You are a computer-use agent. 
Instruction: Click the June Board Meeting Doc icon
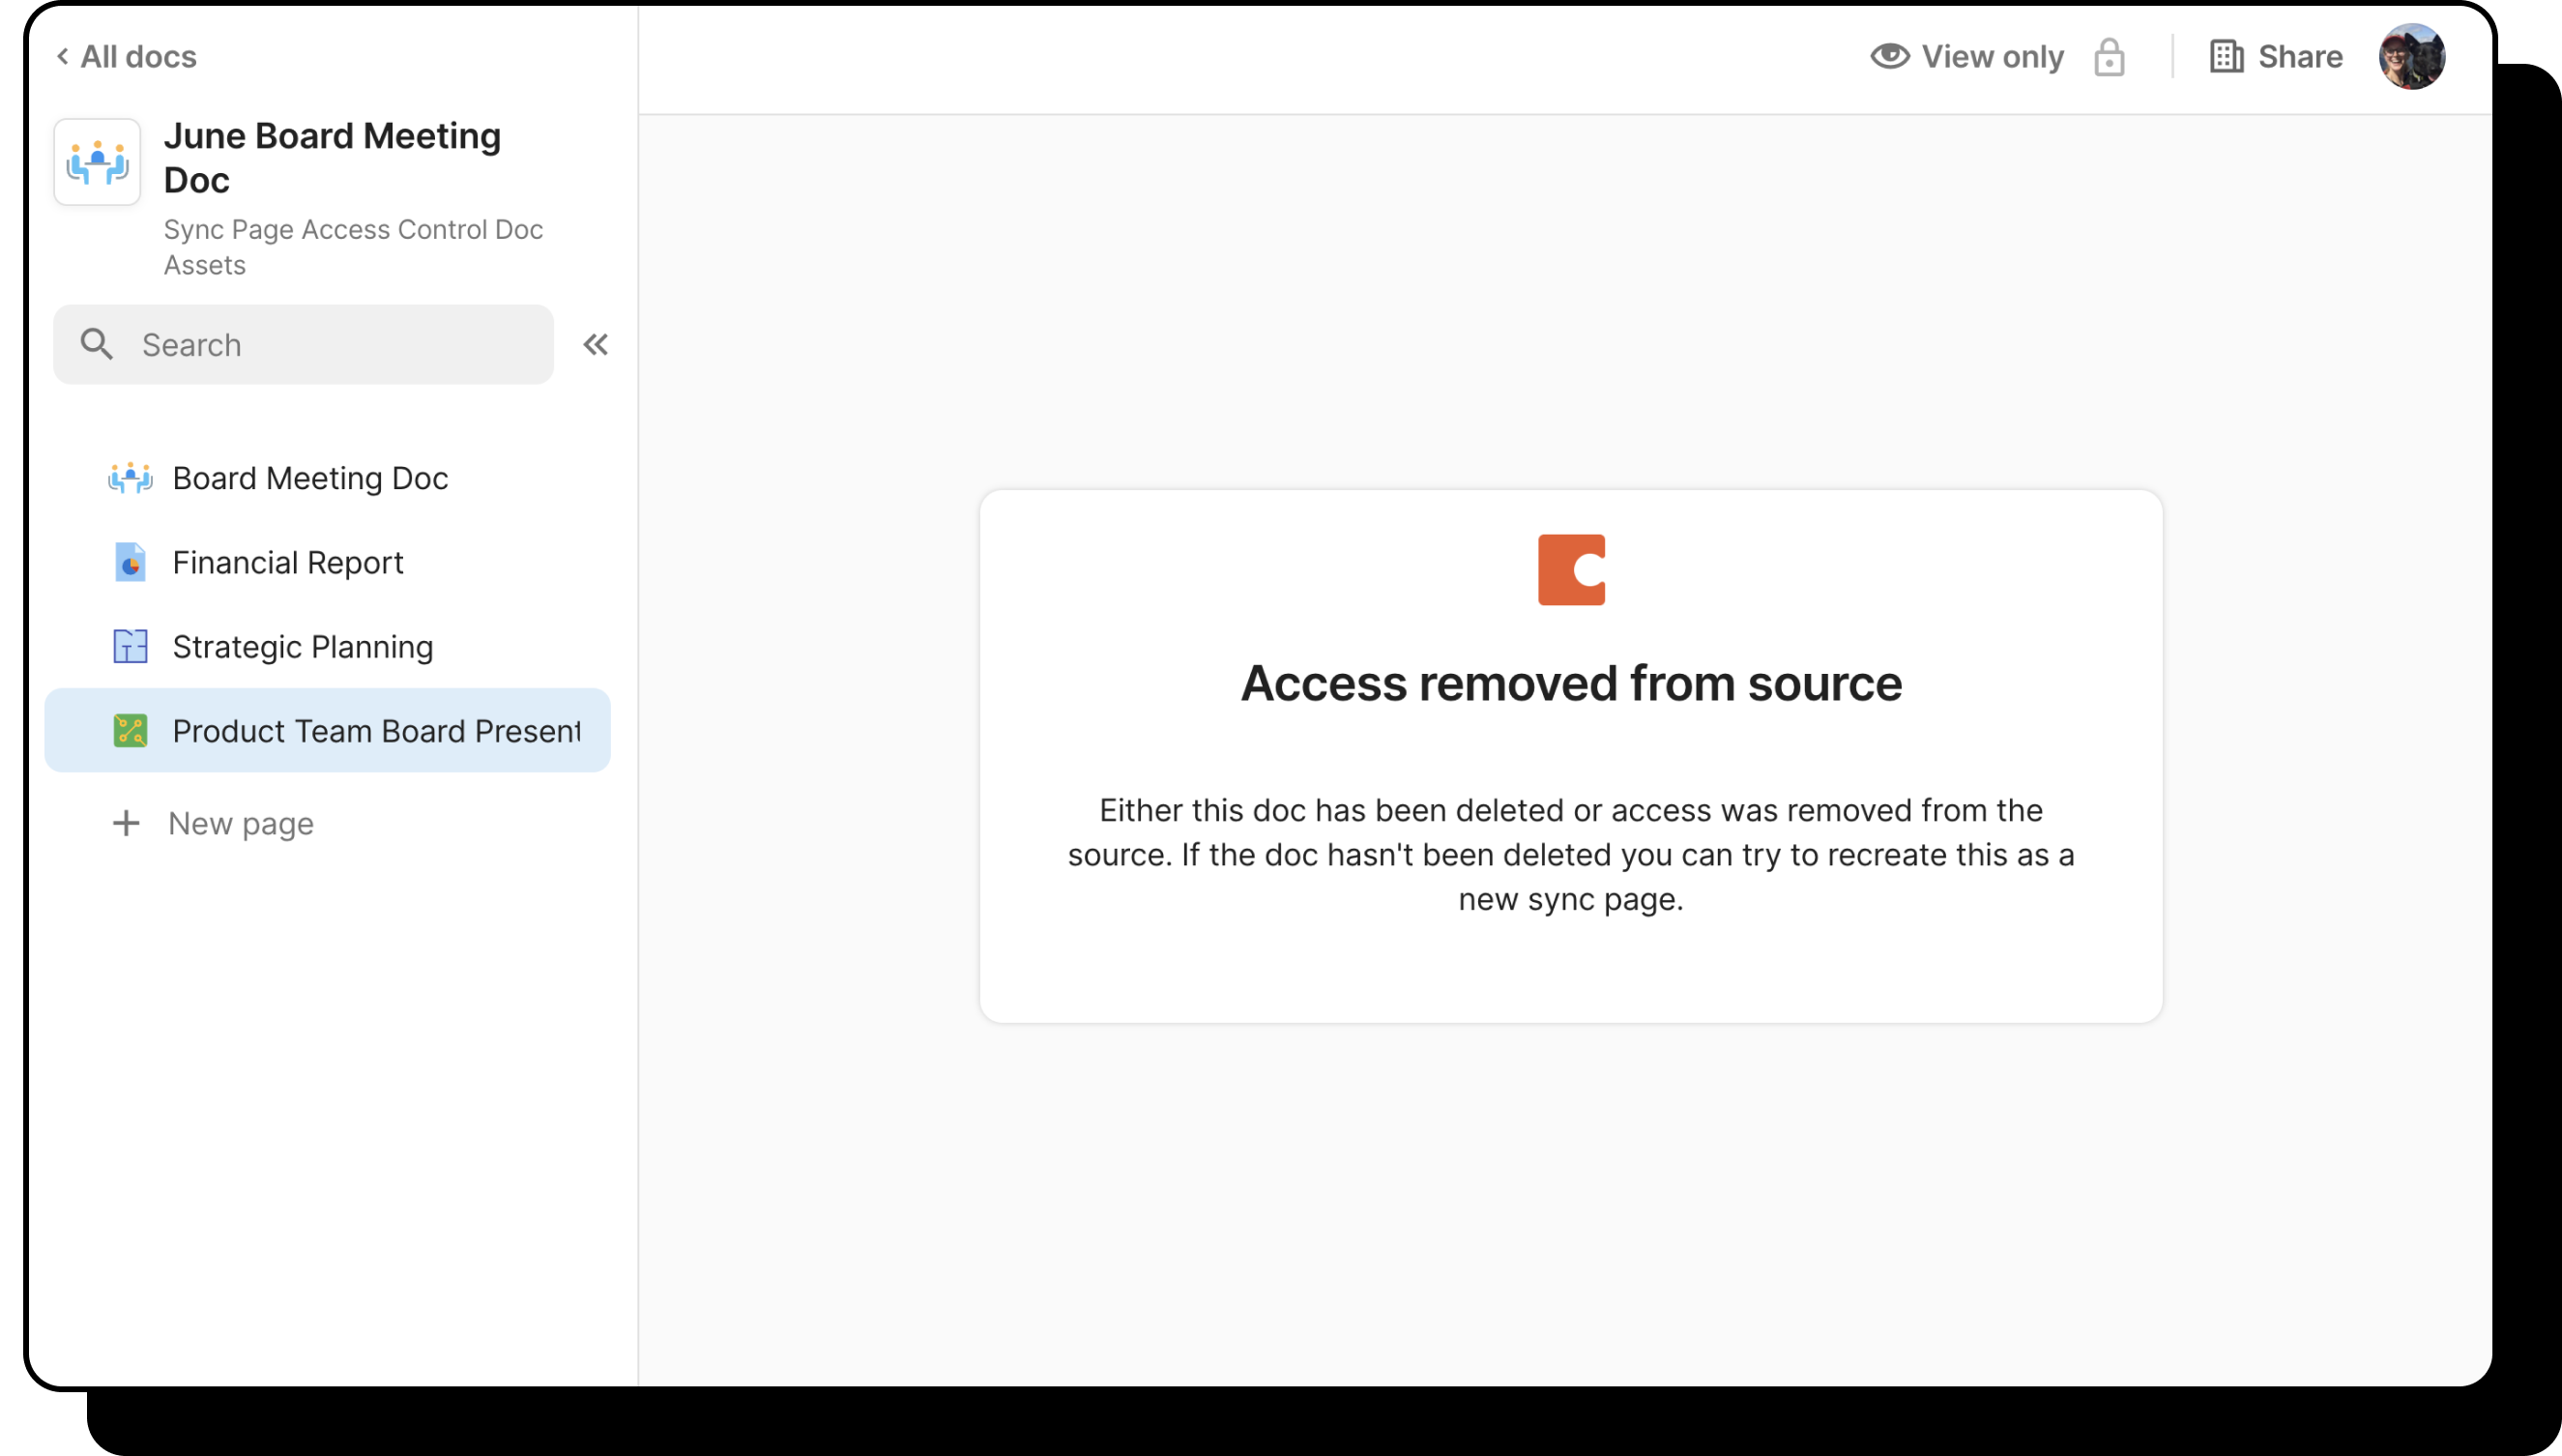(97, 162)
